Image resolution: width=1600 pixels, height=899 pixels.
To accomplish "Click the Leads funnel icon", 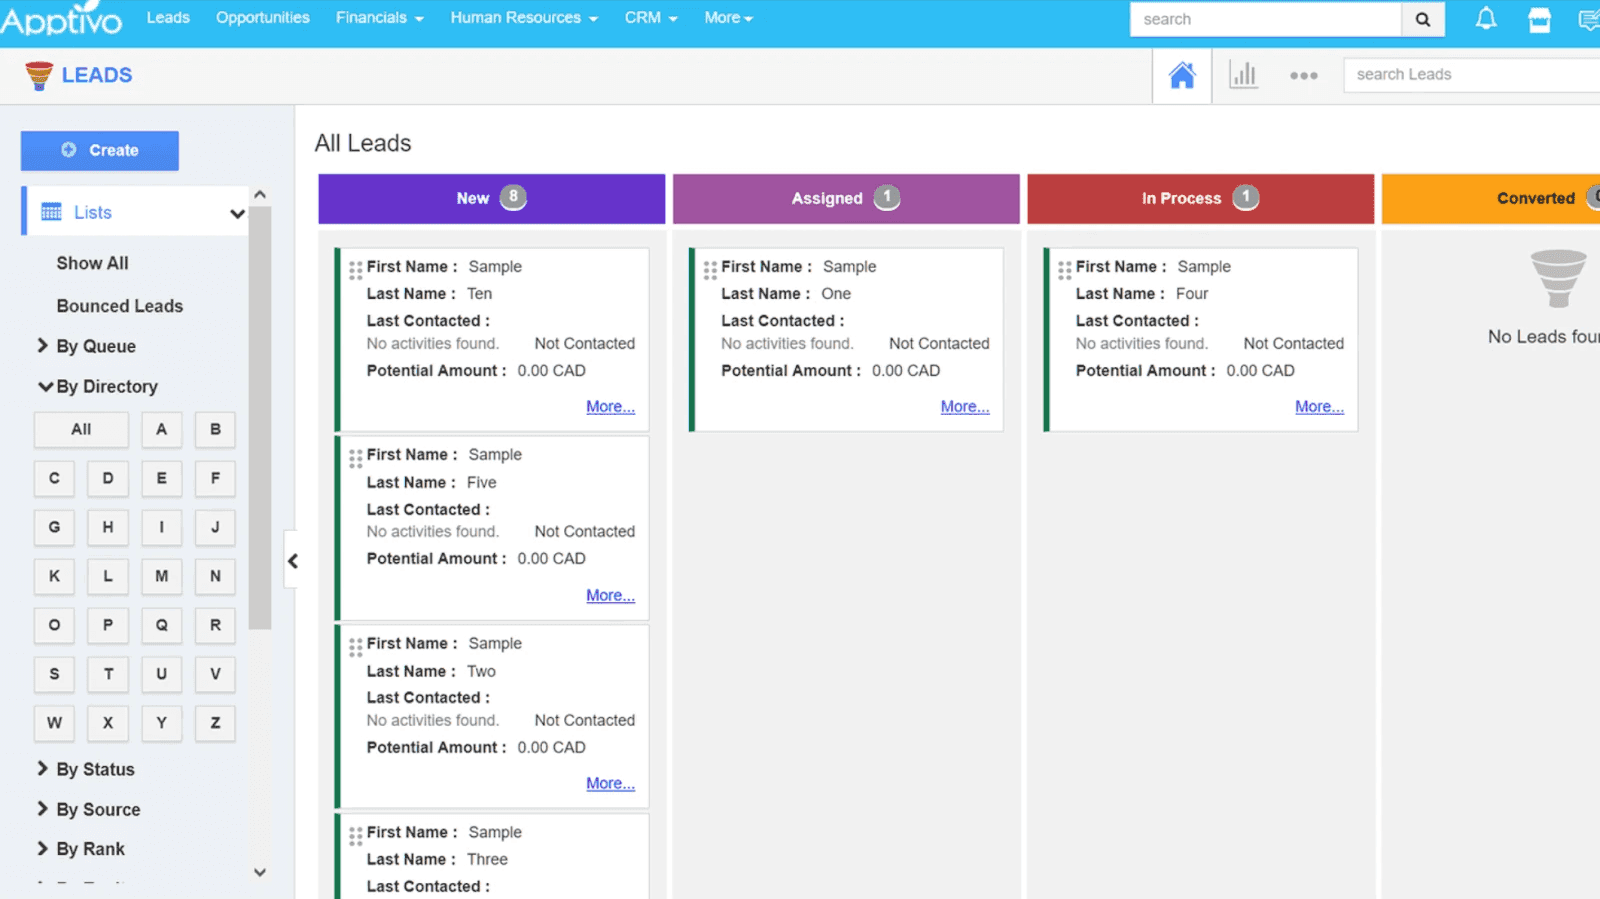I will pyautogui.click(x=39, y=76).
